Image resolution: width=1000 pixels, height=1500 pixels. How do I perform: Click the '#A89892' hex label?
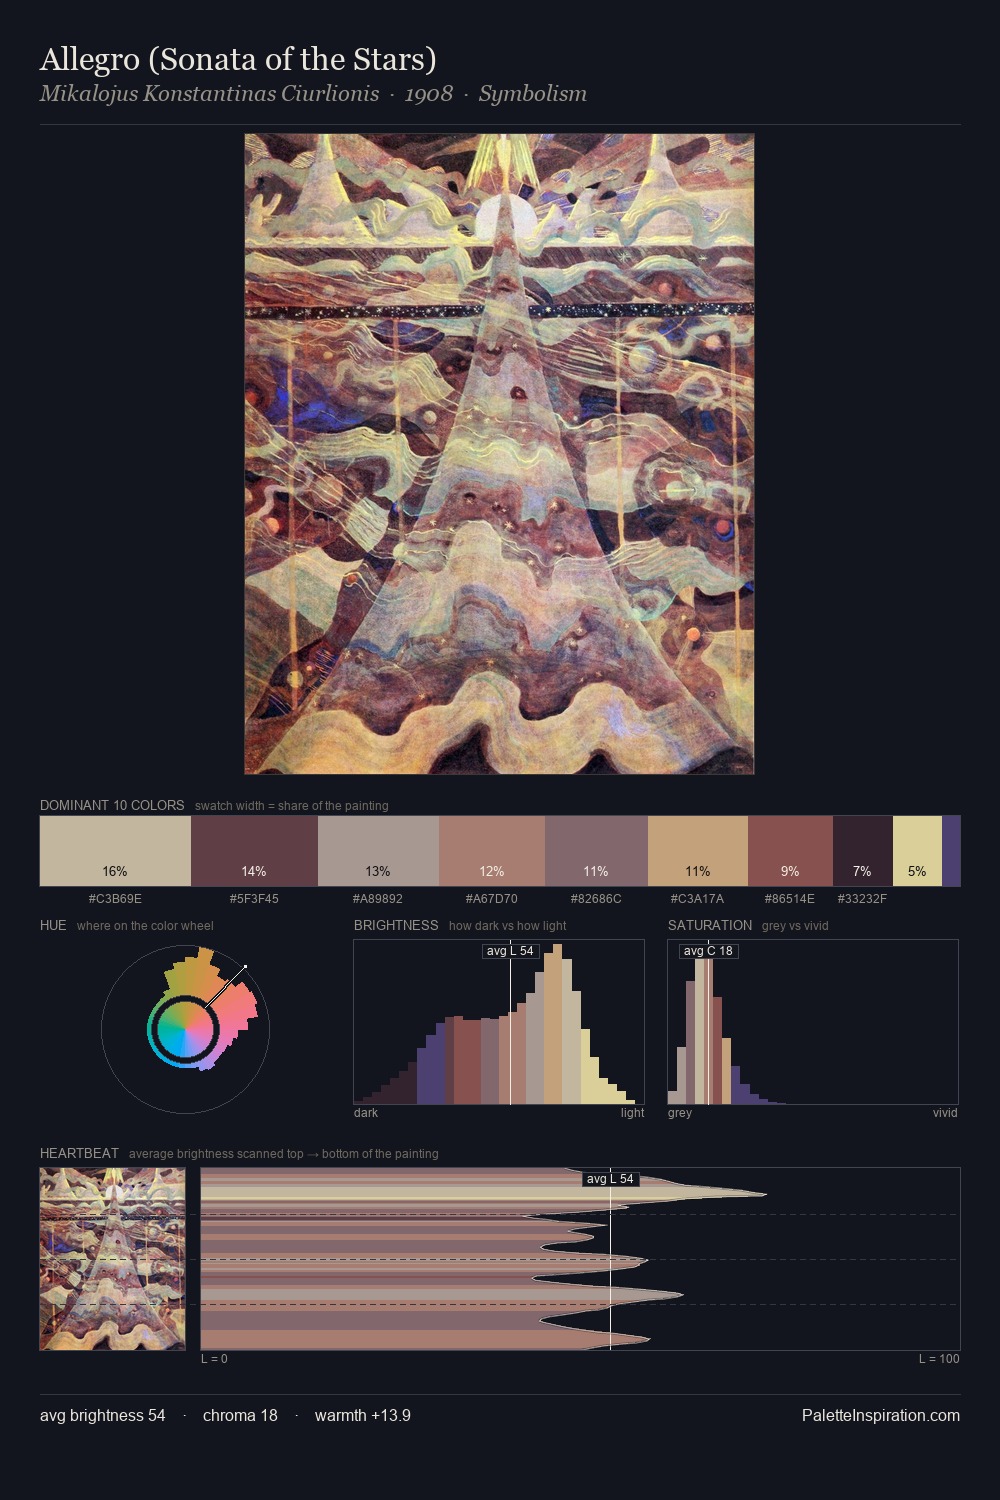tap(378, 898)
